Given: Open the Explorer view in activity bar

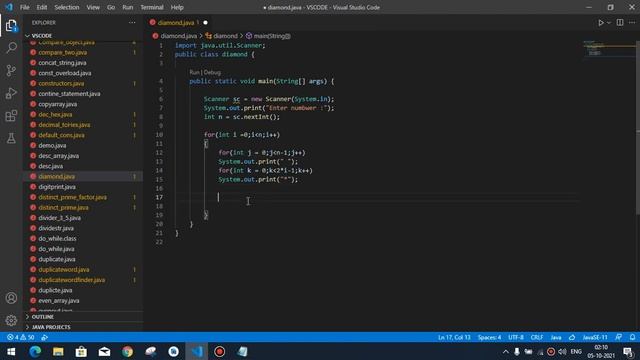Looking at the screenshot, I should (11, 26).
